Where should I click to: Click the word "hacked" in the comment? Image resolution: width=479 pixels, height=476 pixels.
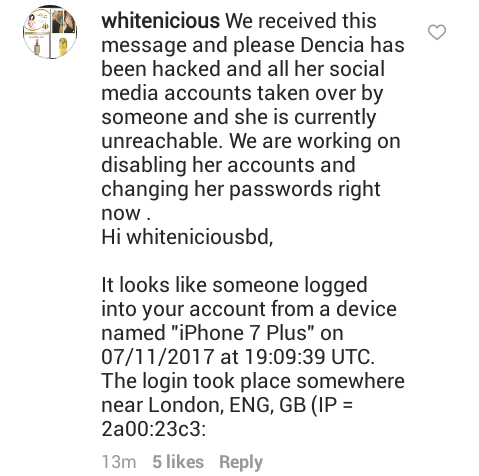click(x=186, y=69)
